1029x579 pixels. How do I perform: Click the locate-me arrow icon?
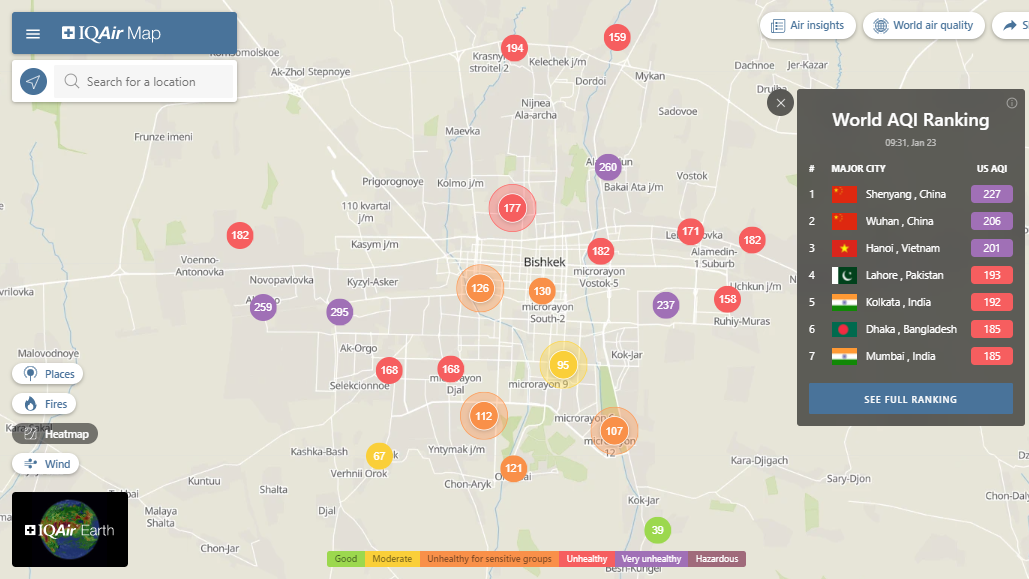point(34,82)
